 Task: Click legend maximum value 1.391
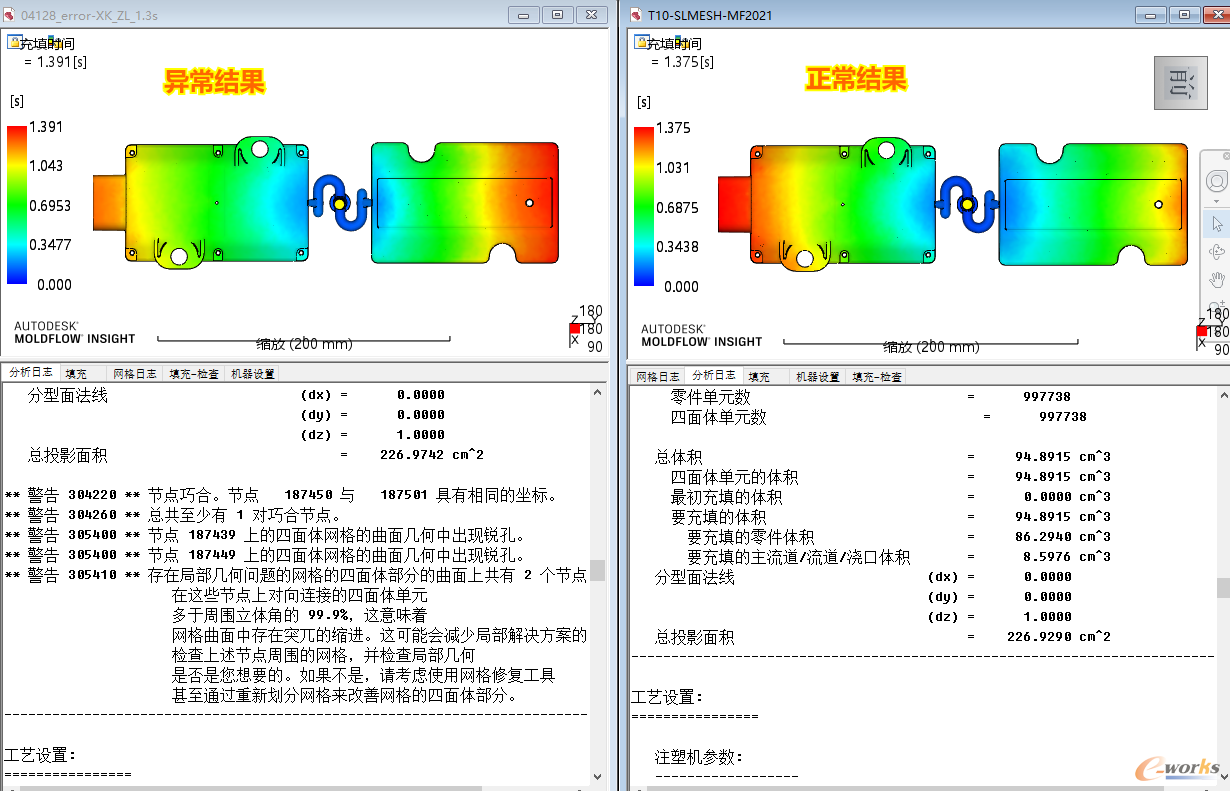tap(46, 126)
